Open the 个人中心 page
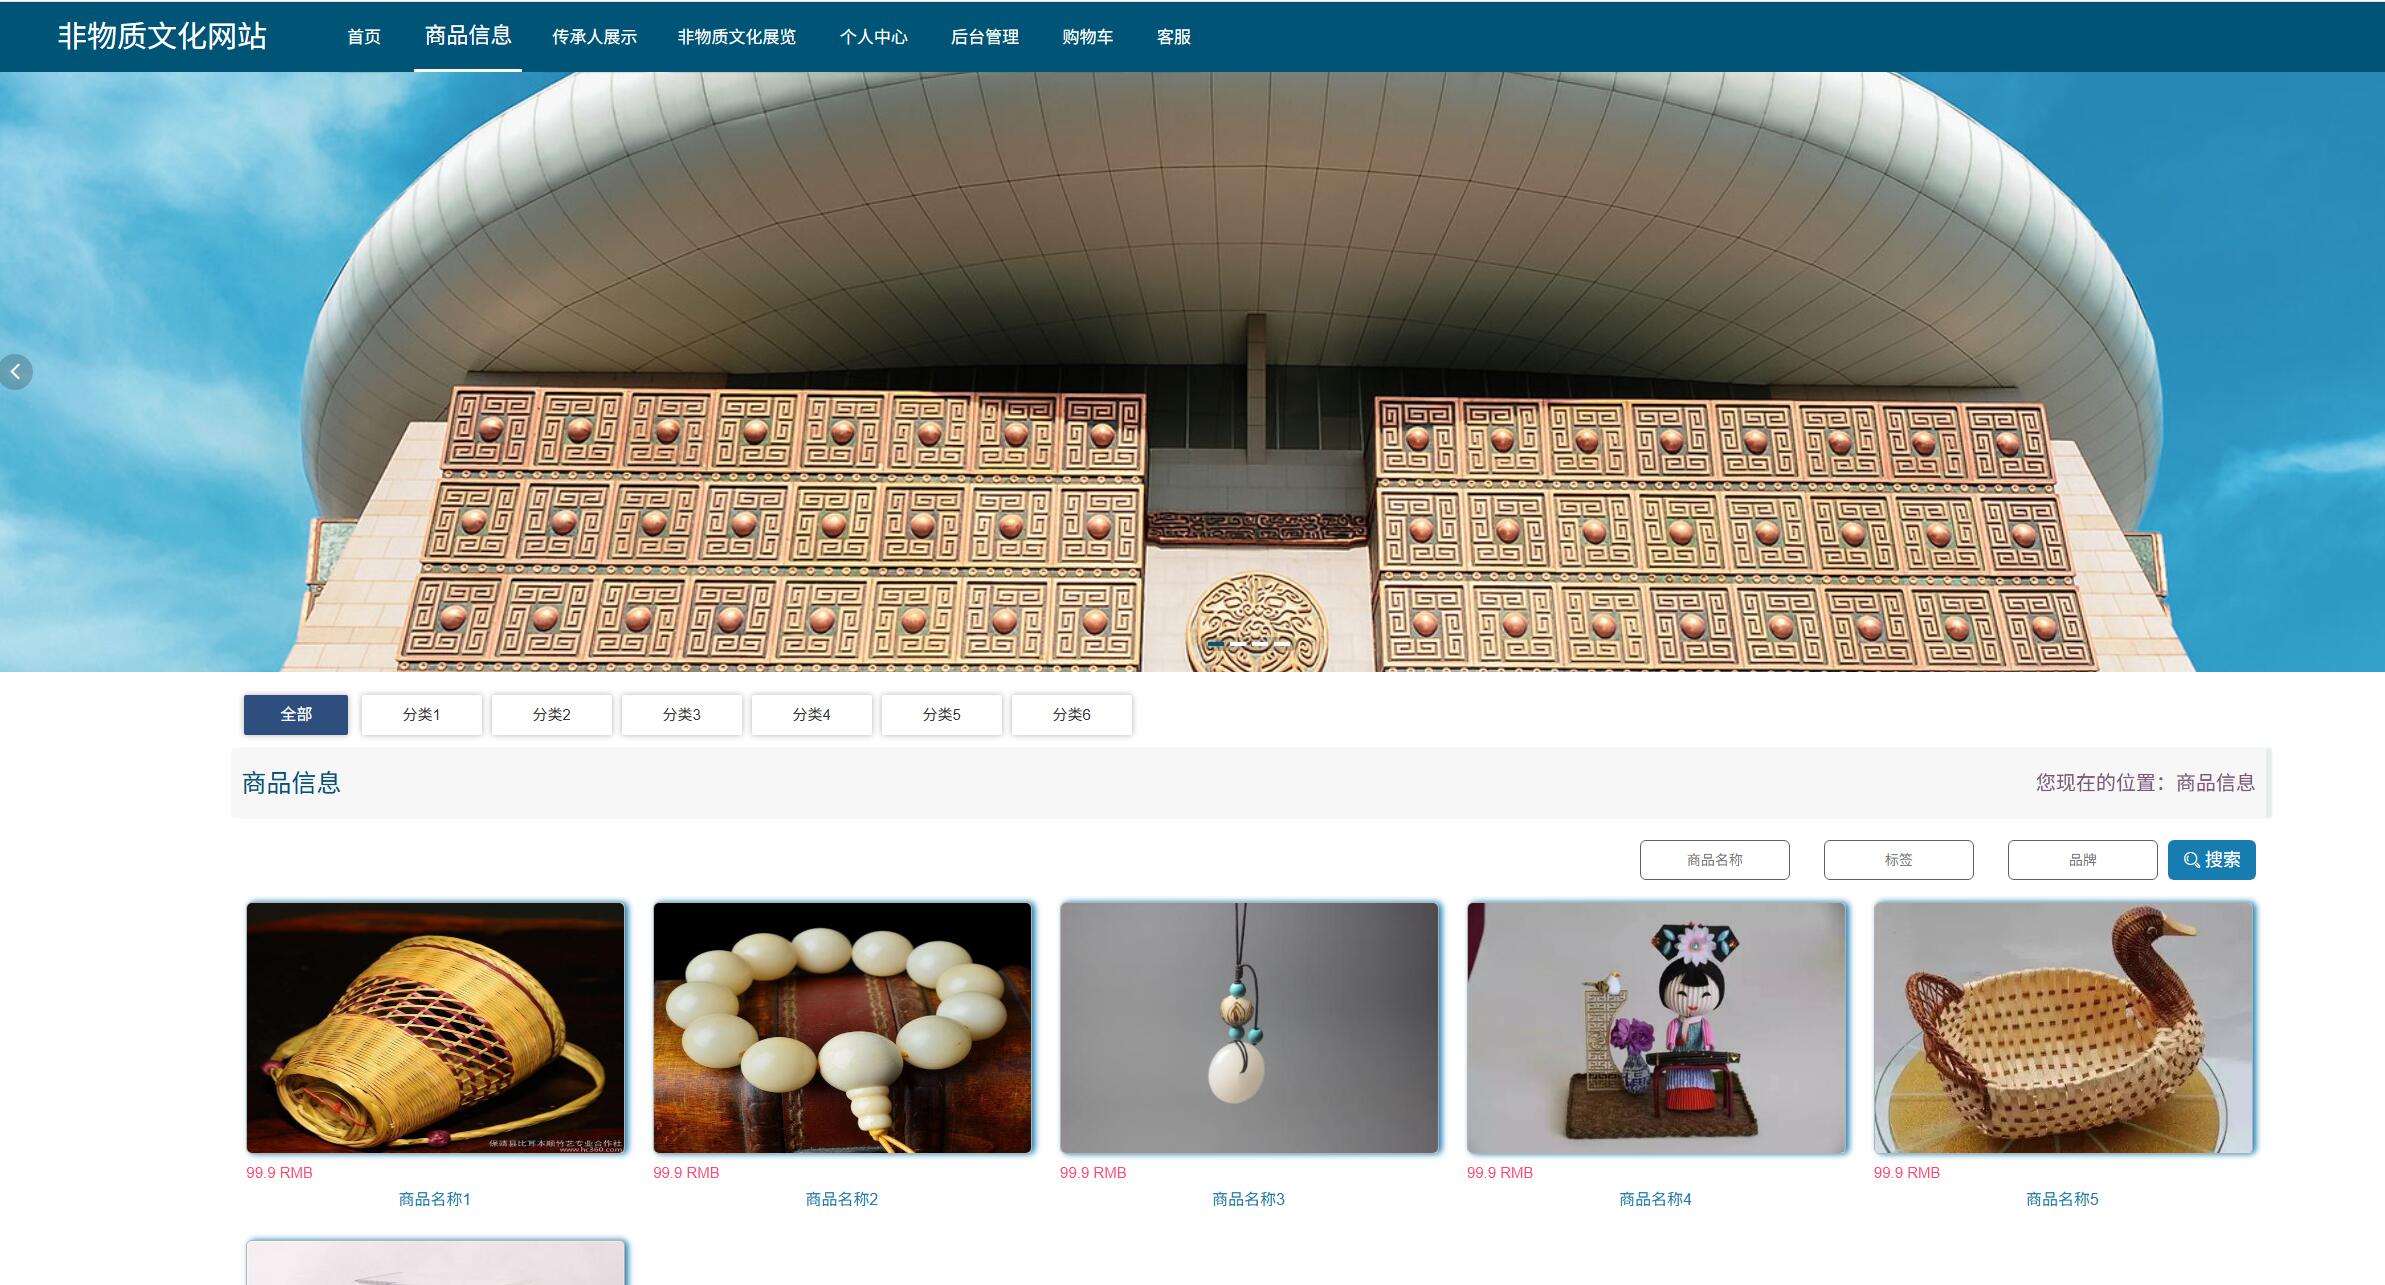 click(873, 37)
